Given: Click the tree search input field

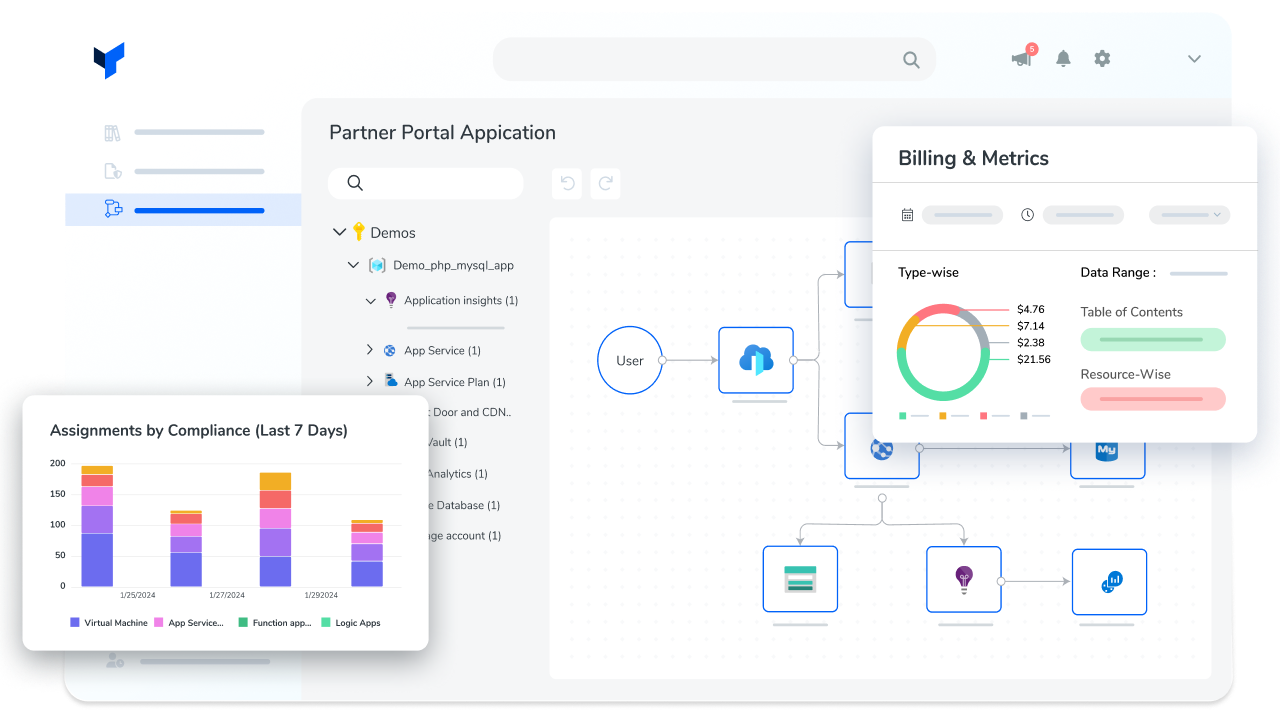Looking at the screenshot, I should point(426,183).
